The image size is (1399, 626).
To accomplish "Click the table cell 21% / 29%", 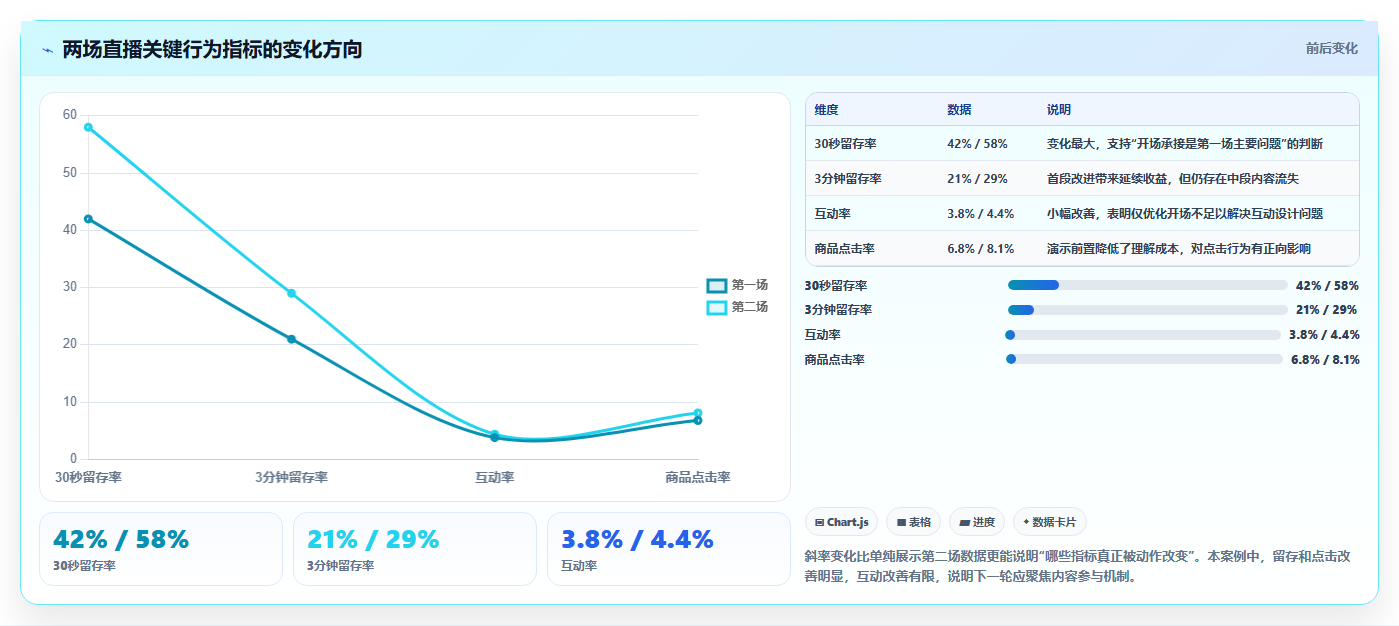I will (977, 179).
